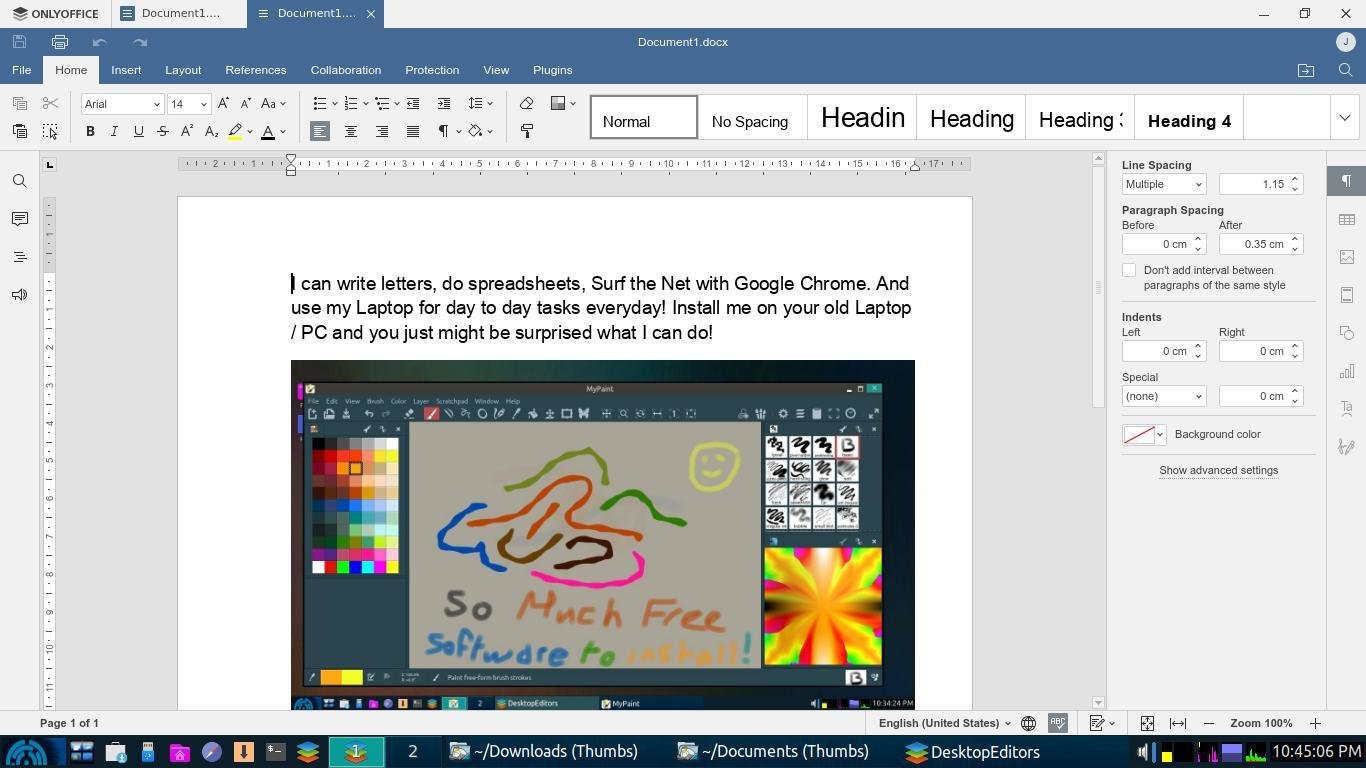Screen dimensions: 1366x768
Task: Toggle Fit to Page view
Action: (x=1147, y=723)
